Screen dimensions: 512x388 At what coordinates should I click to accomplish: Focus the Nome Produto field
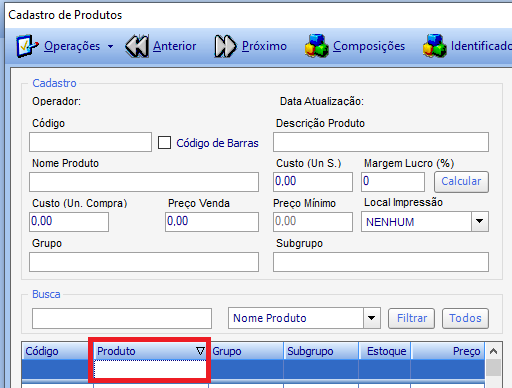144,182
